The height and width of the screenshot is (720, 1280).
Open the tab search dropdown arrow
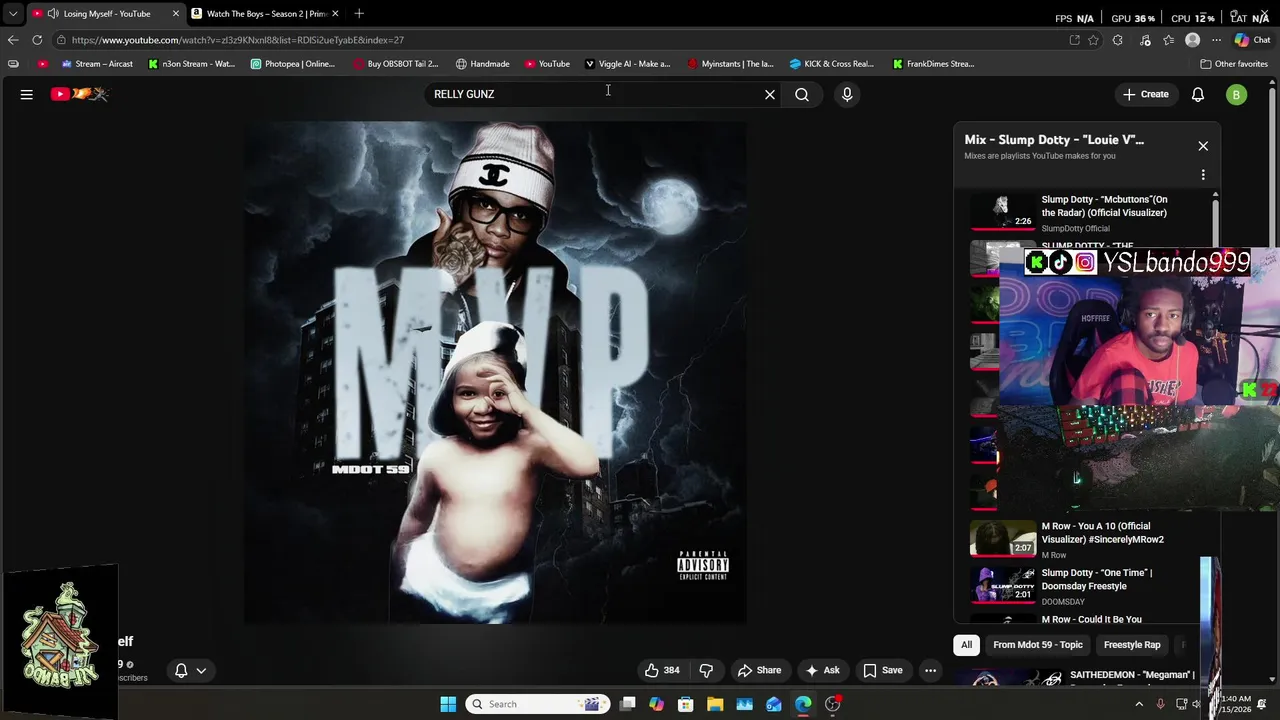13,13
